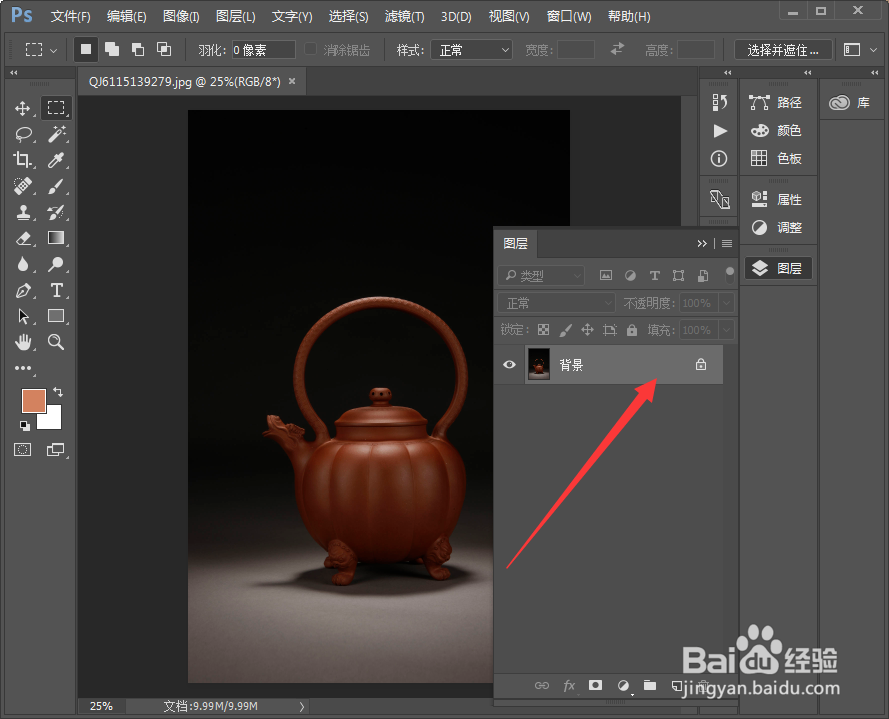Choose Subtract from Selection mode
Screen dimensions: 889x719
pos(138,49)
